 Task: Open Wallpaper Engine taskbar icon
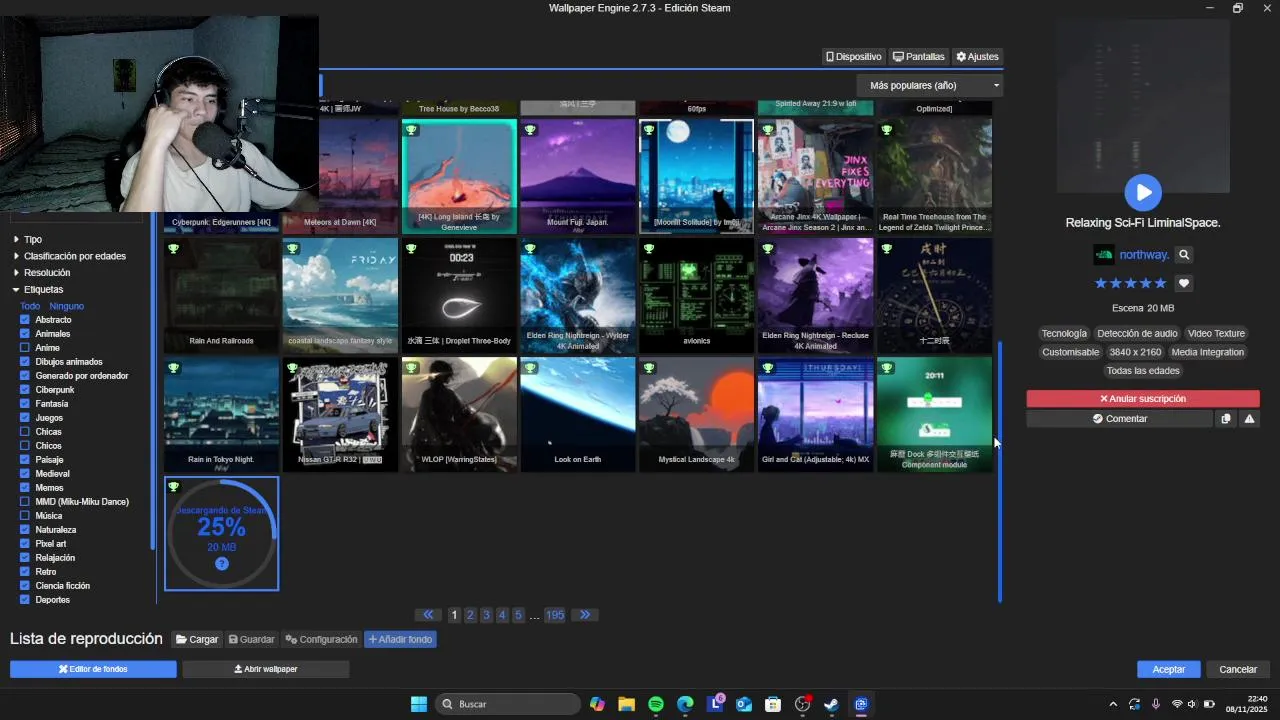pos(861,704)
